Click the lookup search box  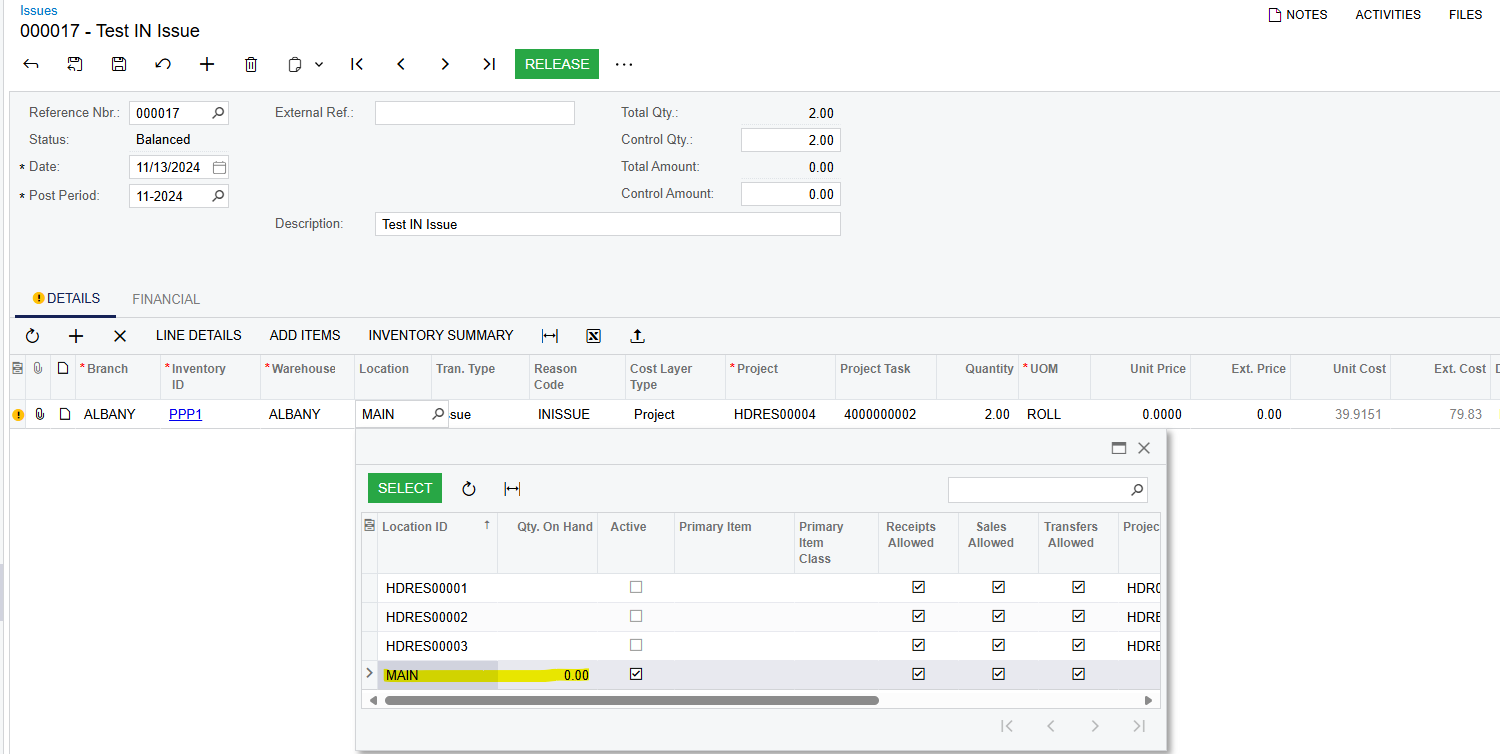pyautogui.click(x=1048, y=489)
